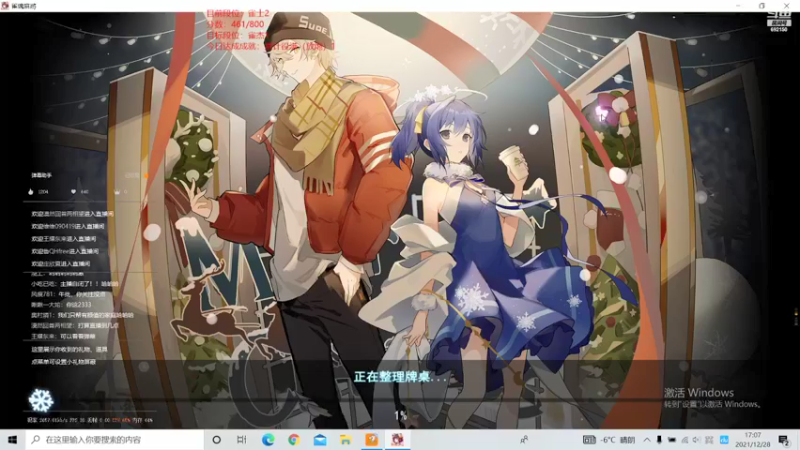Open the volume control tray icon
The height and width of the screenshot is (450, 800).
tap(697, 439)
